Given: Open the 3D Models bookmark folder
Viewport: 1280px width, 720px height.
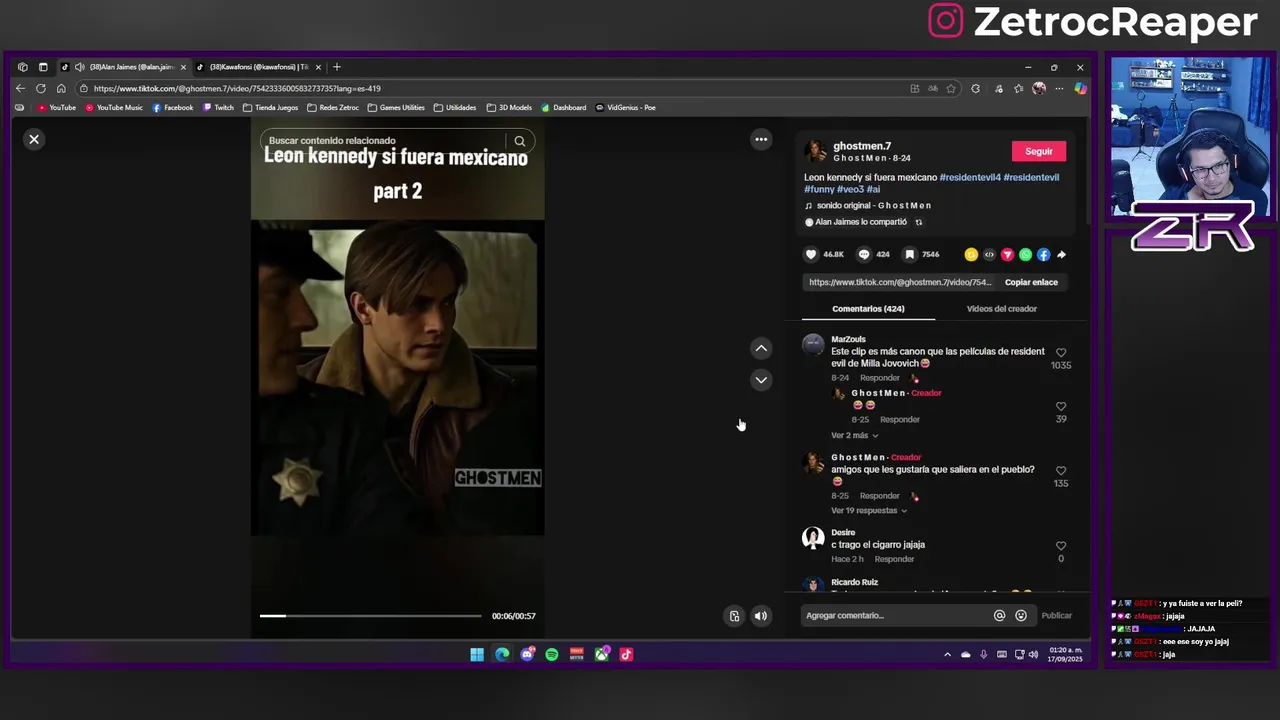Looking at the screenshot, I should click(509, 107).
